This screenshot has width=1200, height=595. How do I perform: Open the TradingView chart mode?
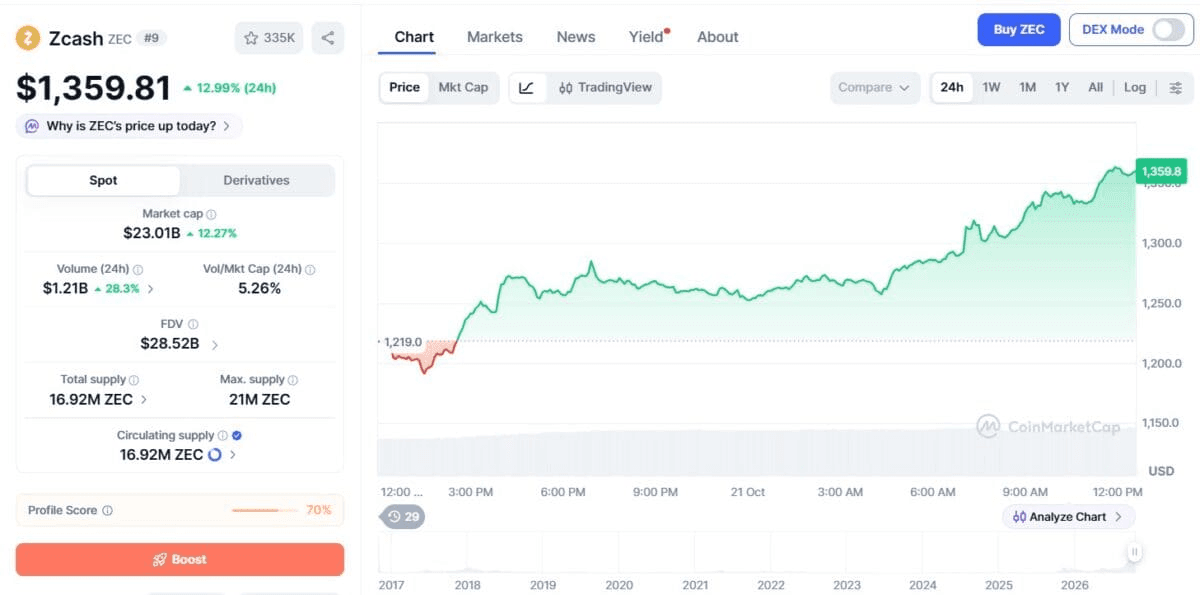605,88
